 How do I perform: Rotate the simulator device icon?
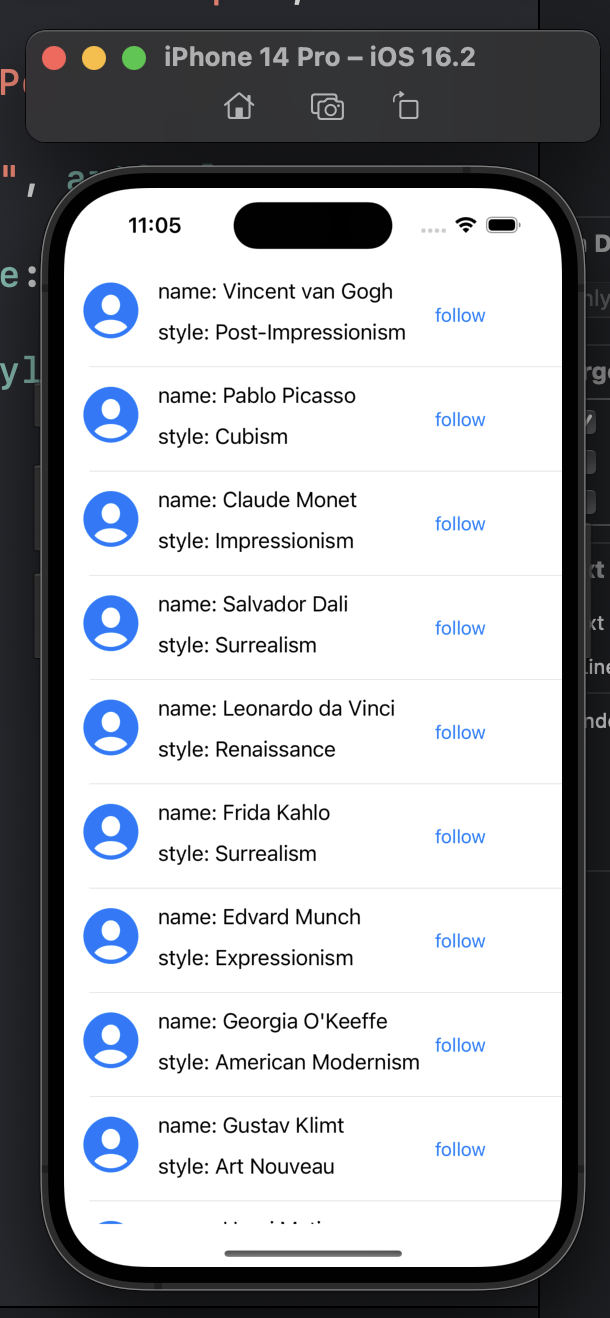[x=405, y=106]
